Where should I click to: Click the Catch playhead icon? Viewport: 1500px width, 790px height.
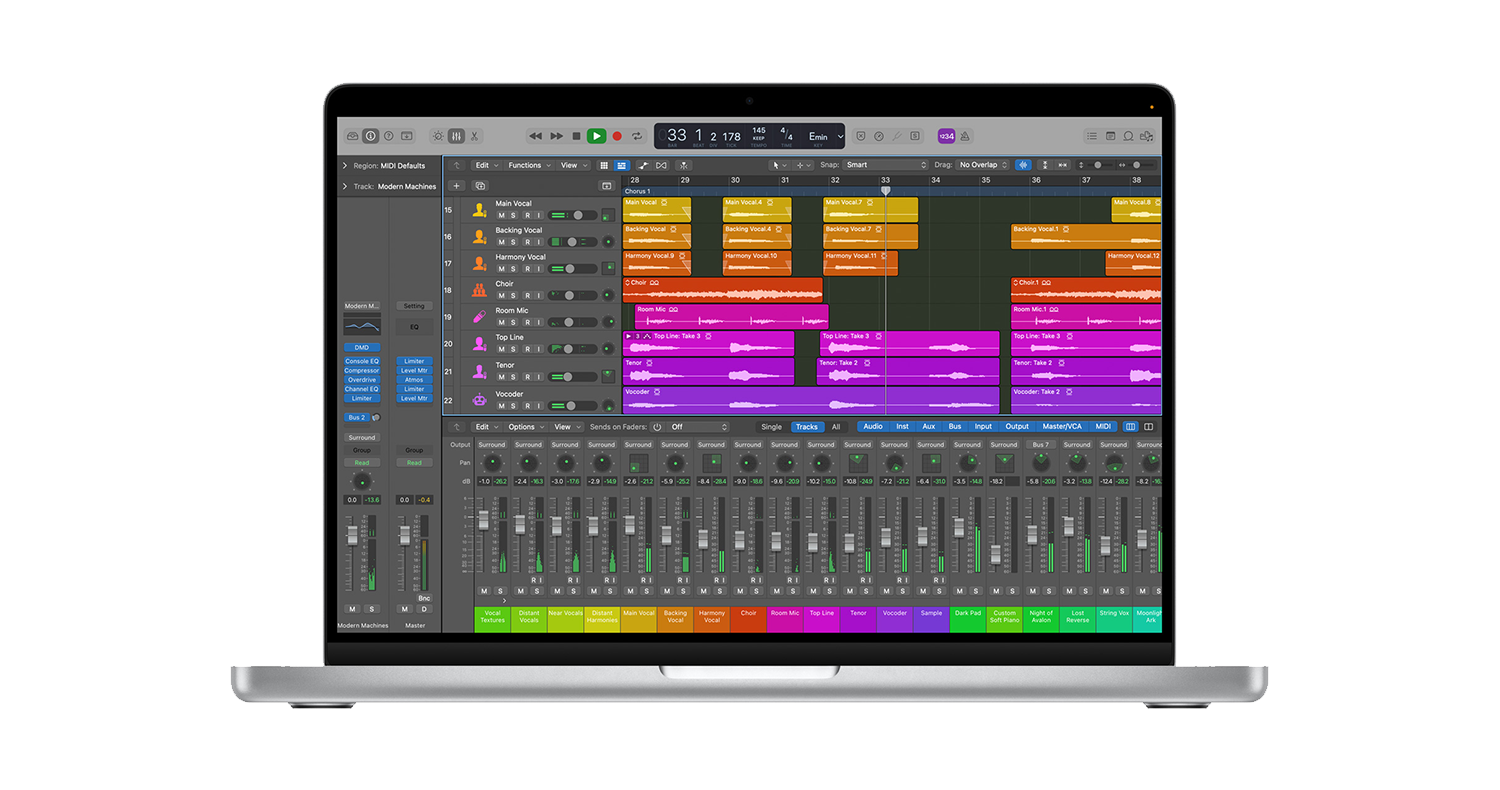click(x=683, y=165)
